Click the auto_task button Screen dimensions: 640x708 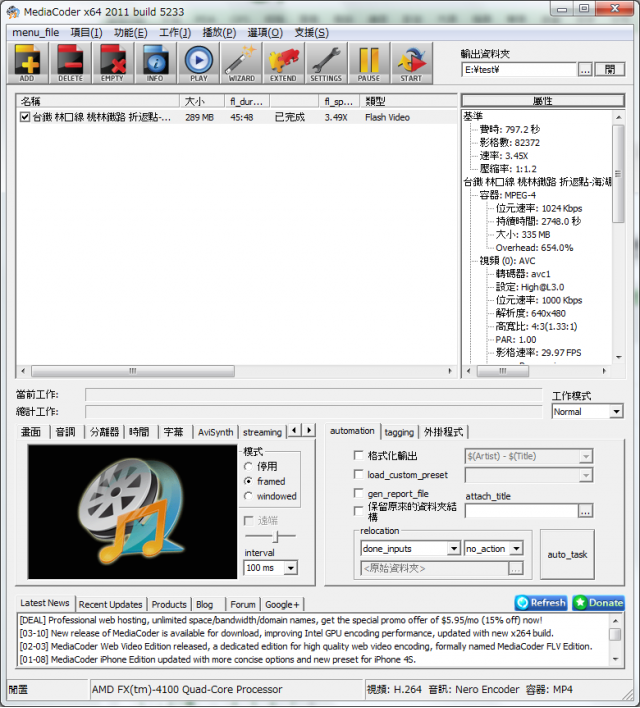pos(567,554)
